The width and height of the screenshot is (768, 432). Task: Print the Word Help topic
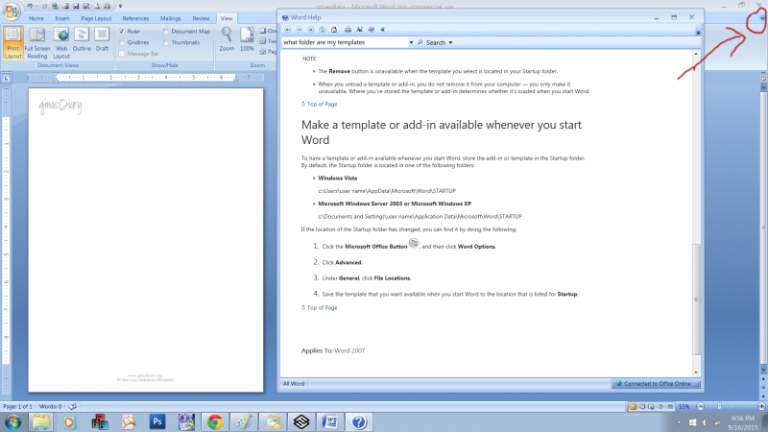pyautogui.click(x=348, y=30)
